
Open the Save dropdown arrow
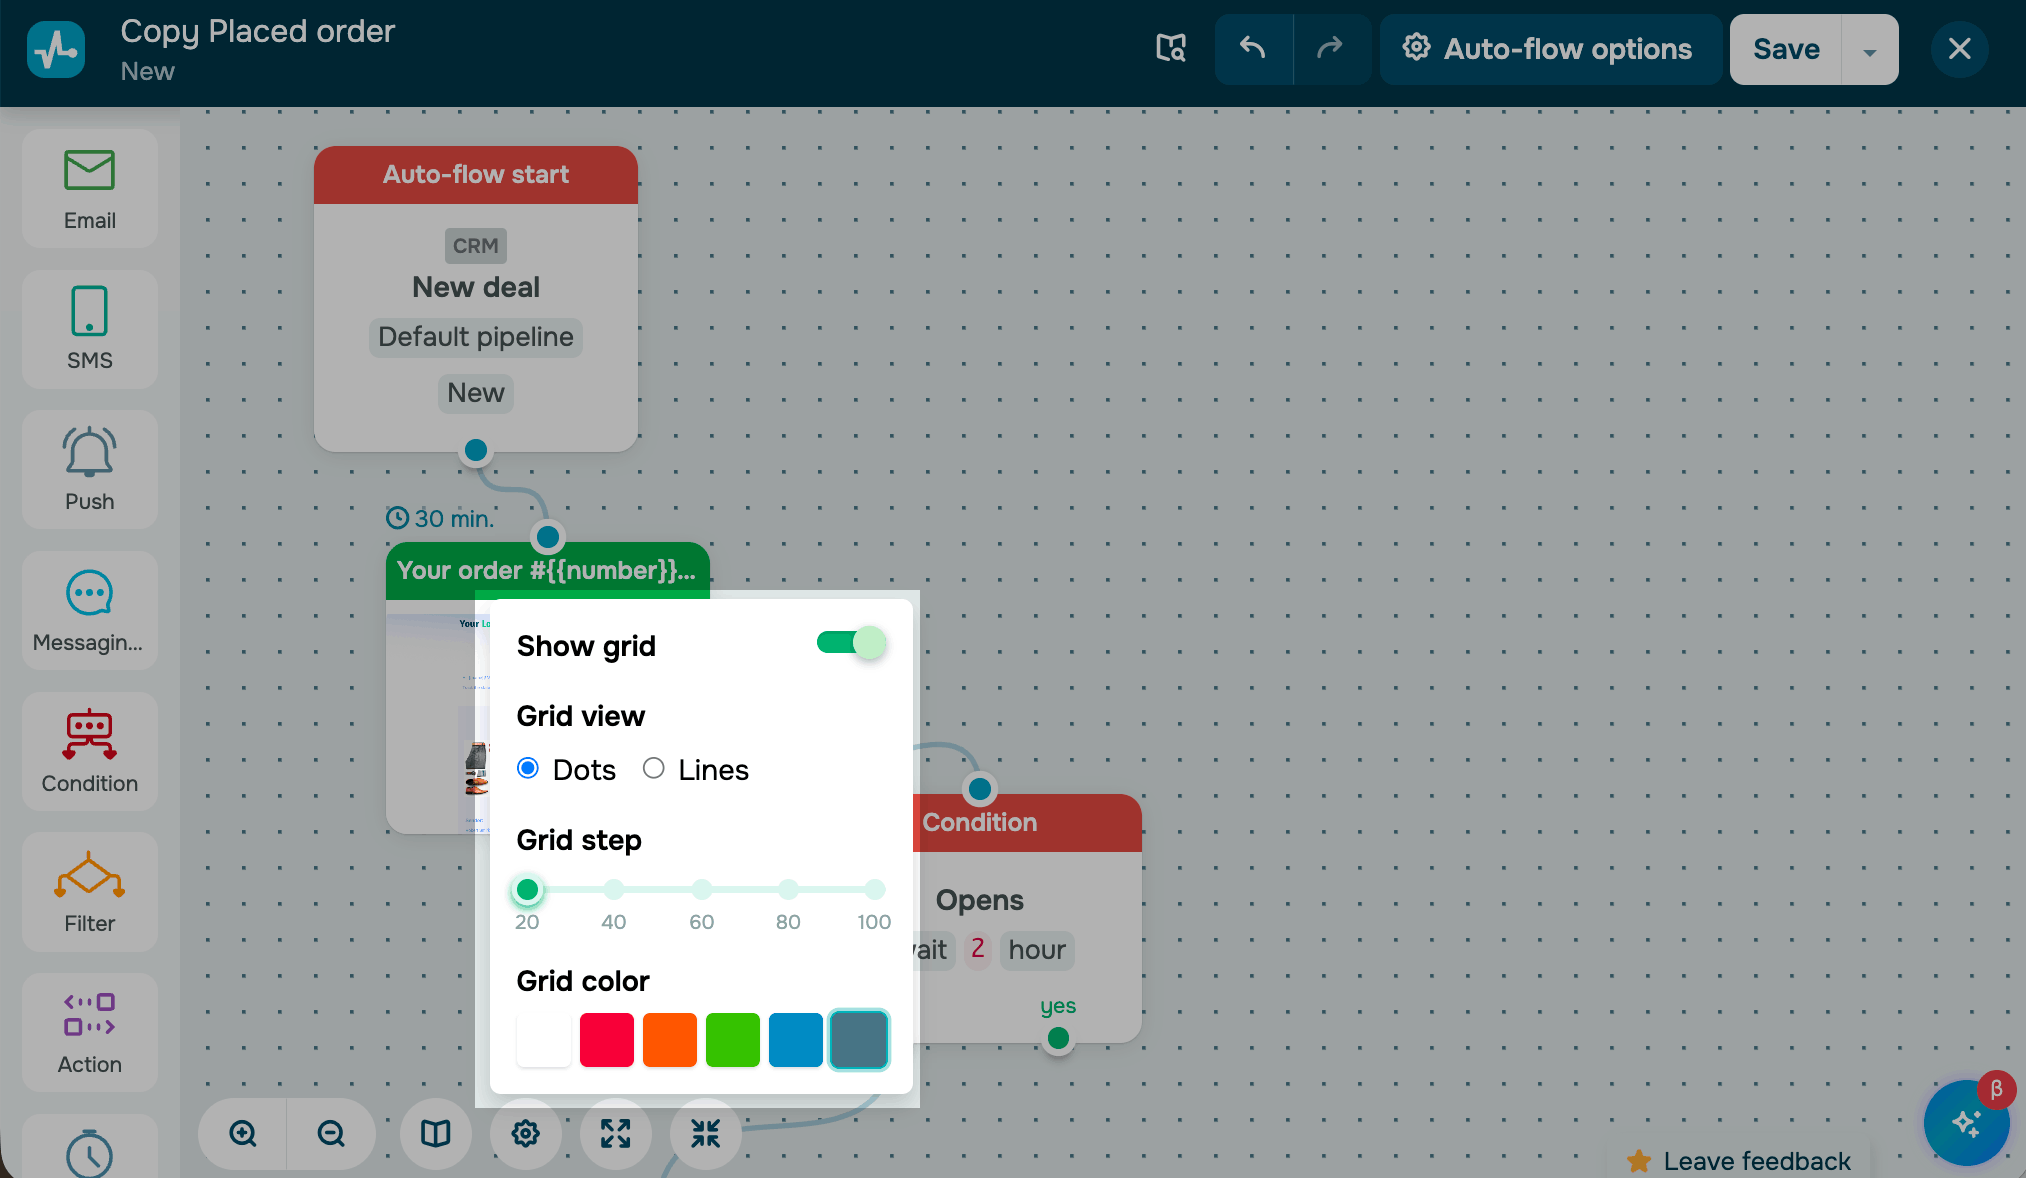[x=1869, y=50]
